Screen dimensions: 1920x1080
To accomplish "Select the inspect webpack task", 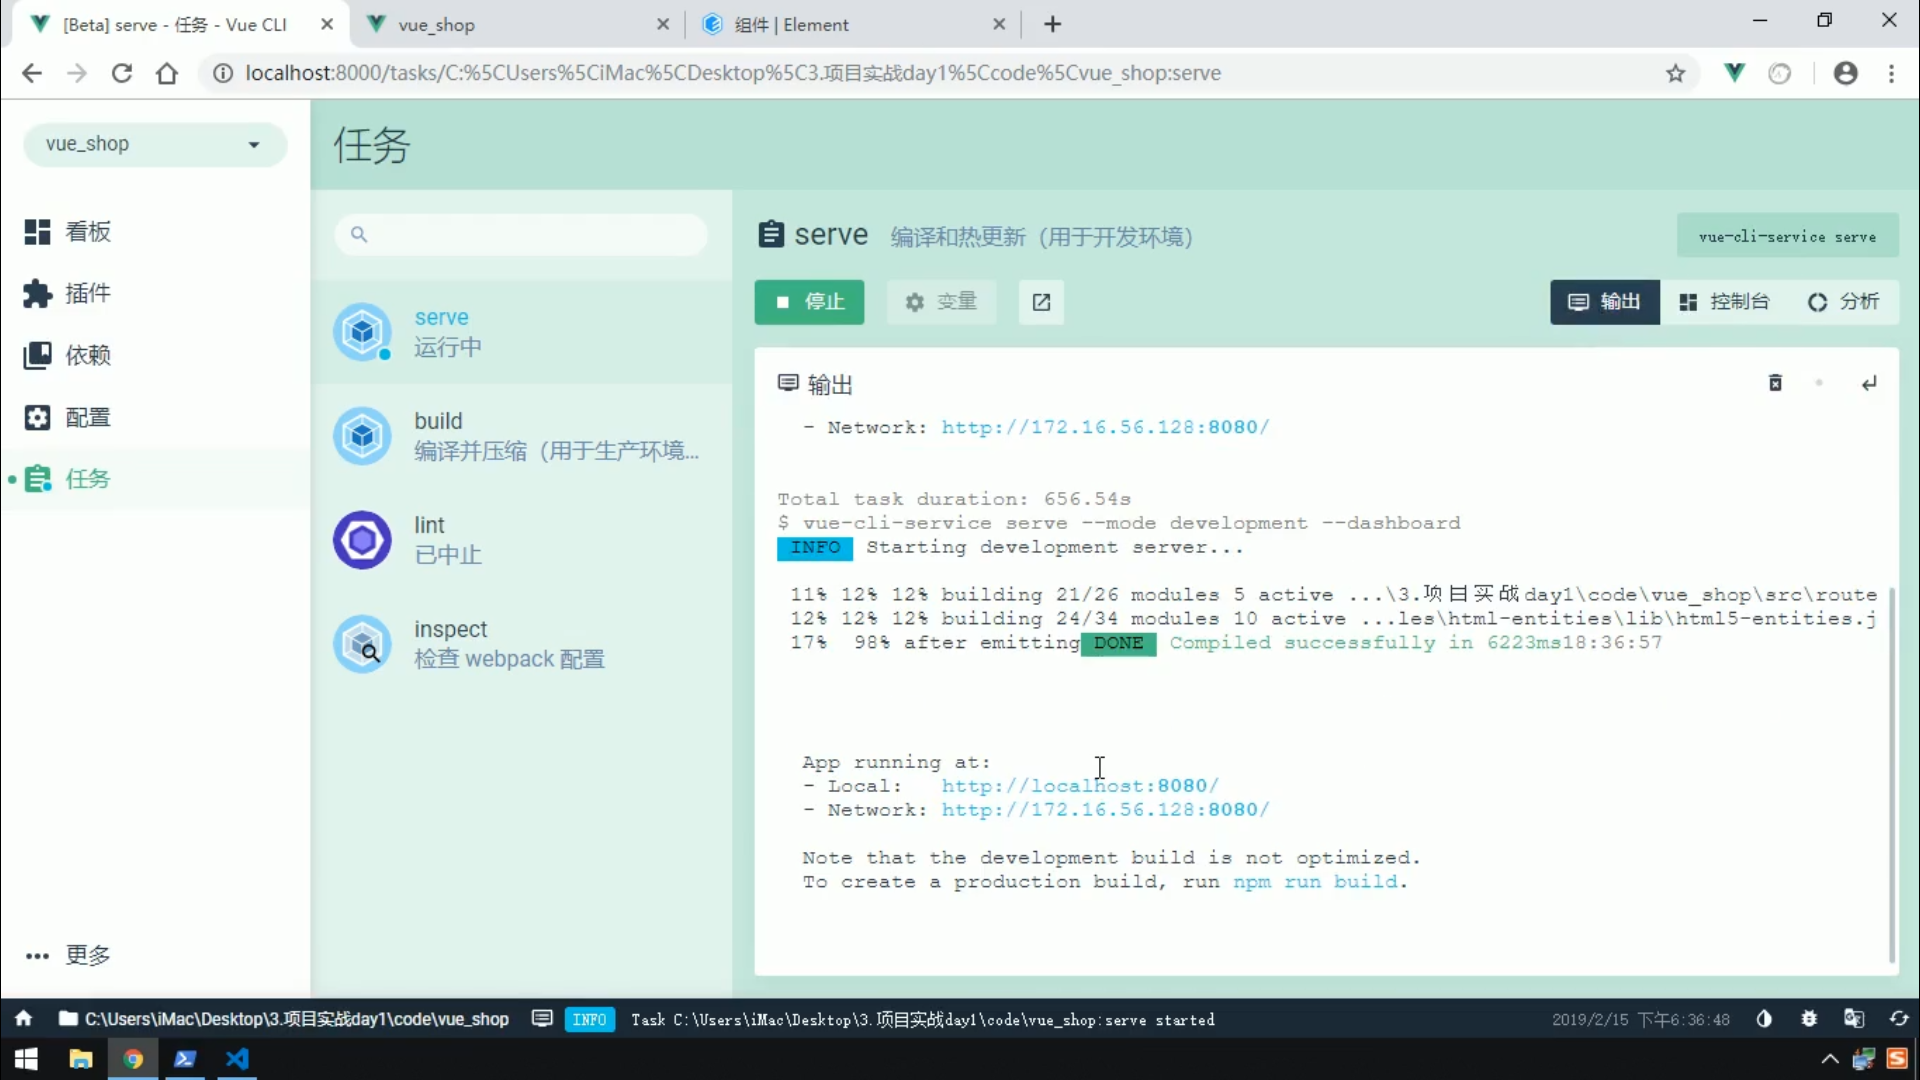I will tap(521, 644).
